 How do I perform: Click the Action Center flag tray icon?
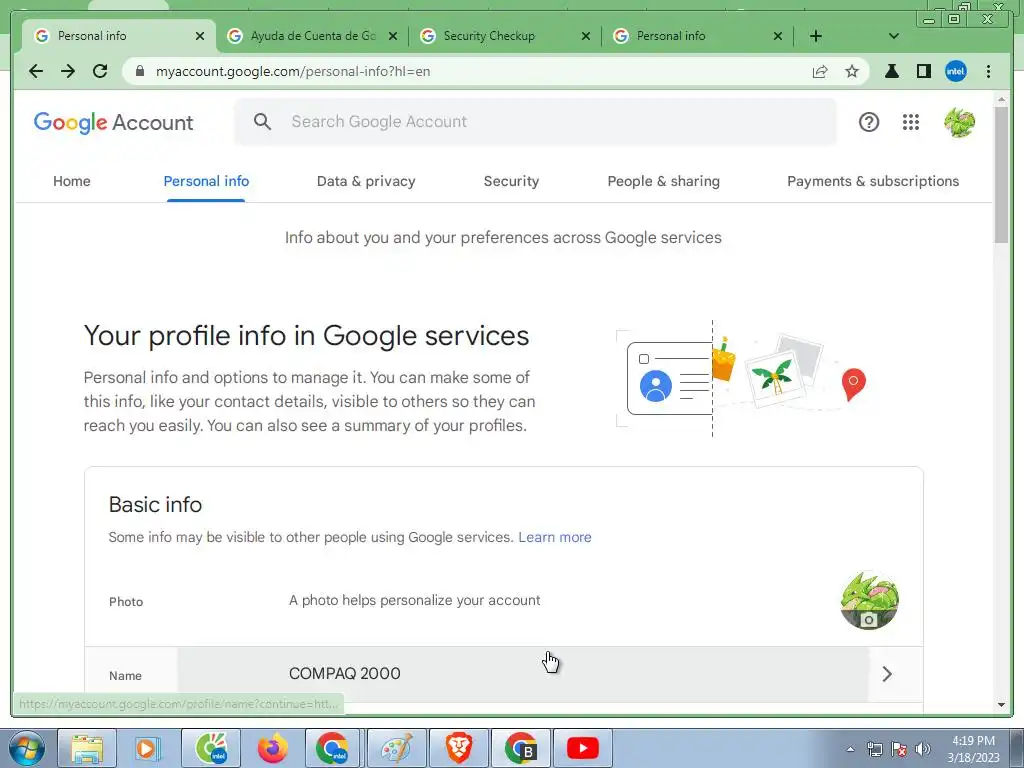point(899,749)
